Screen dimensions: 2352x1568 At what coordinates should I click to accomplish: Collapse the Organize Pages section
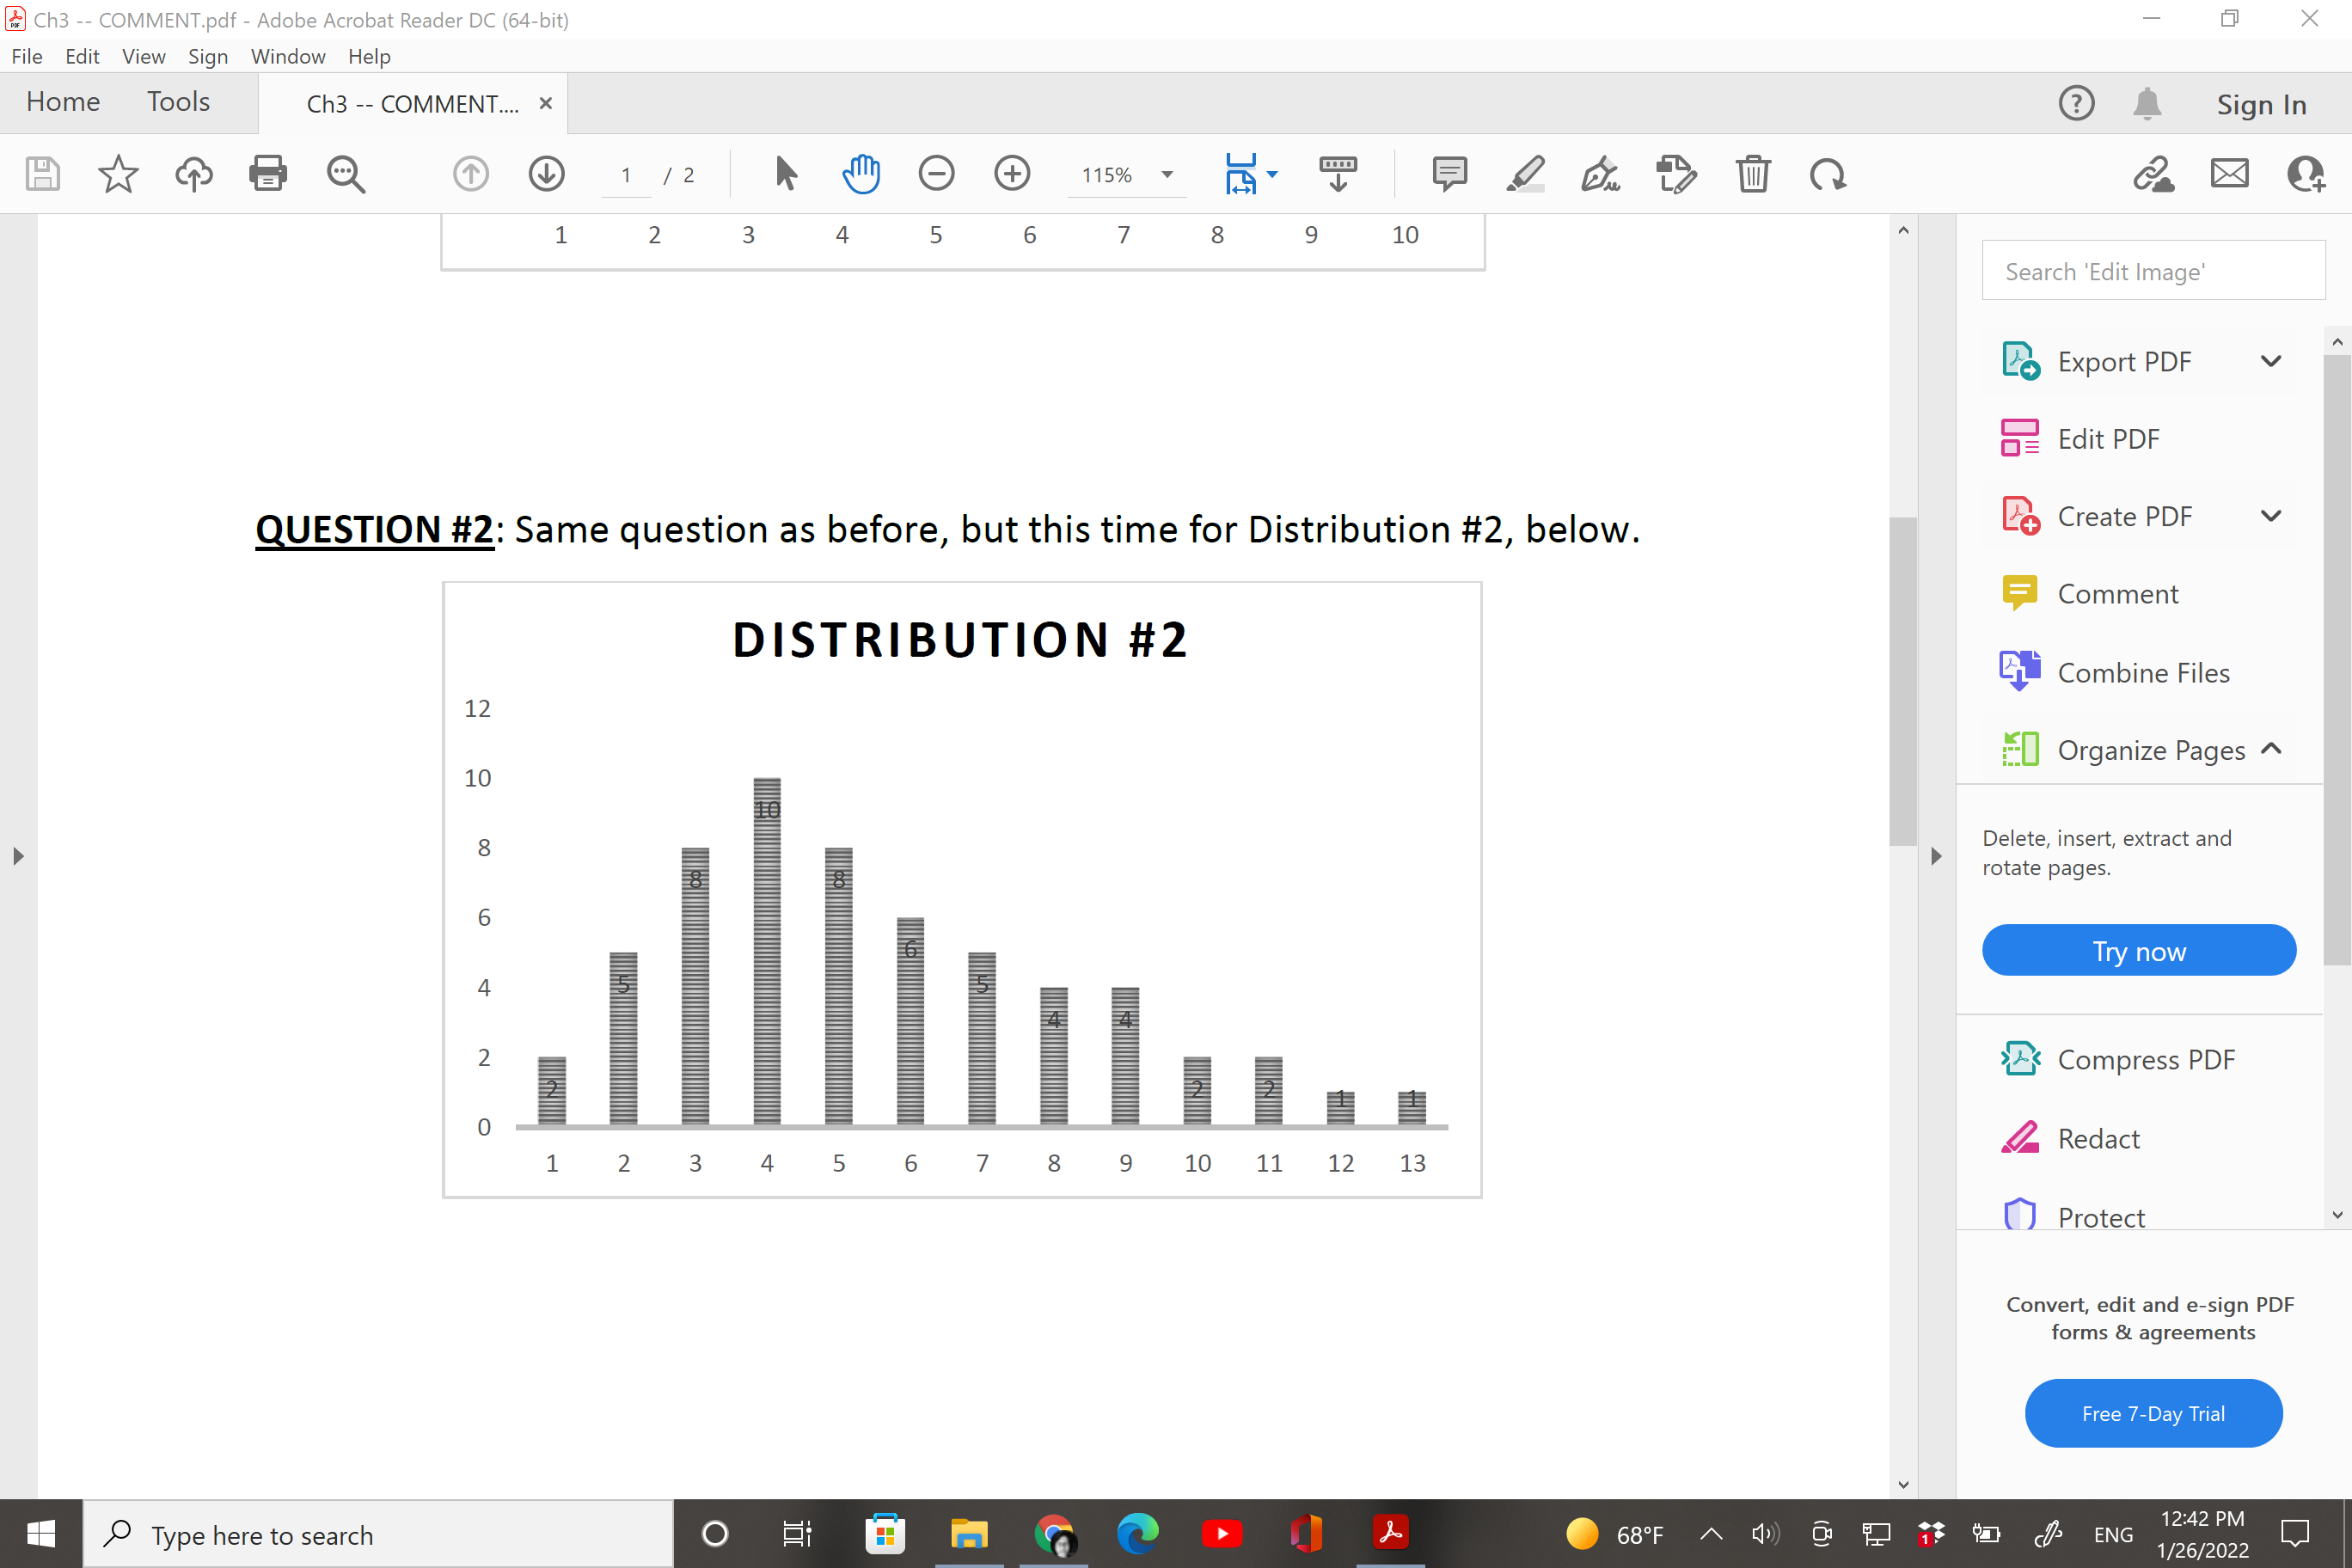2270,749
